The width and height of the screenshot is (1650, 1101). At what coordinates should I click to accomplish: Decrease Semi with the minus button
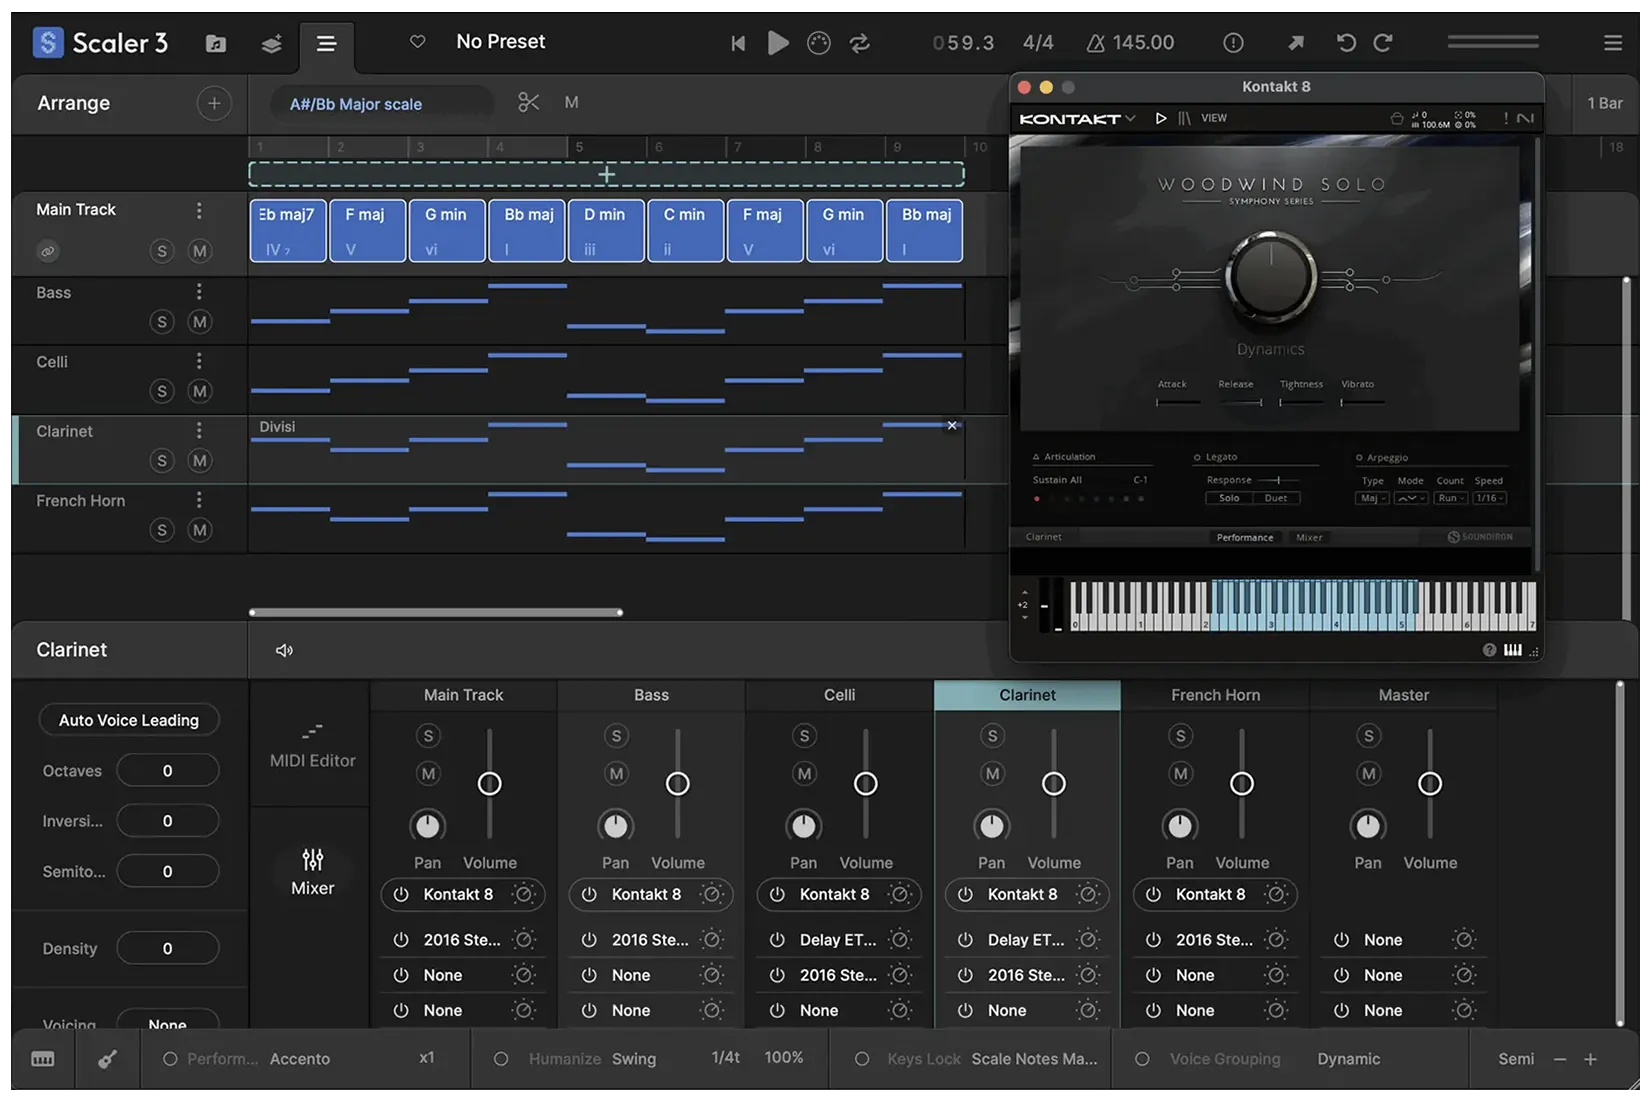[1560, 1059]
